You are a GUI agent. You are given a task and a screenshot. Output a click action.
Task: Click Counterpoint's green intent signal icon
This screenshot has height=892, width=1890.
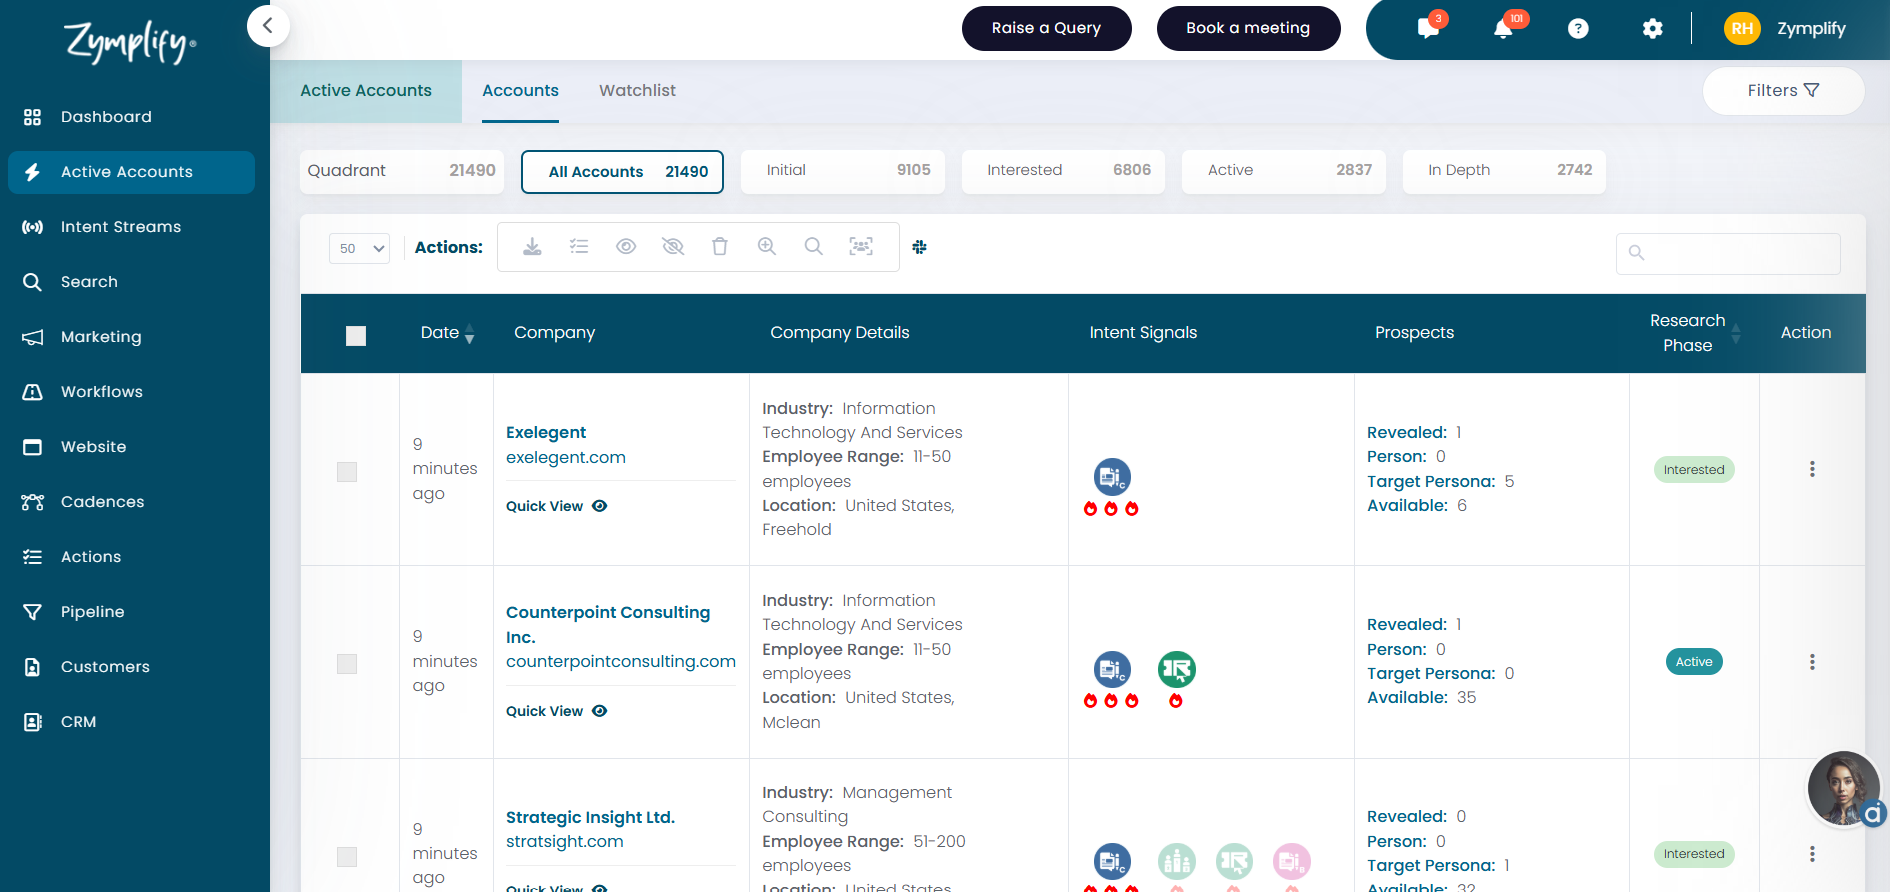[x=1177, y=669]
